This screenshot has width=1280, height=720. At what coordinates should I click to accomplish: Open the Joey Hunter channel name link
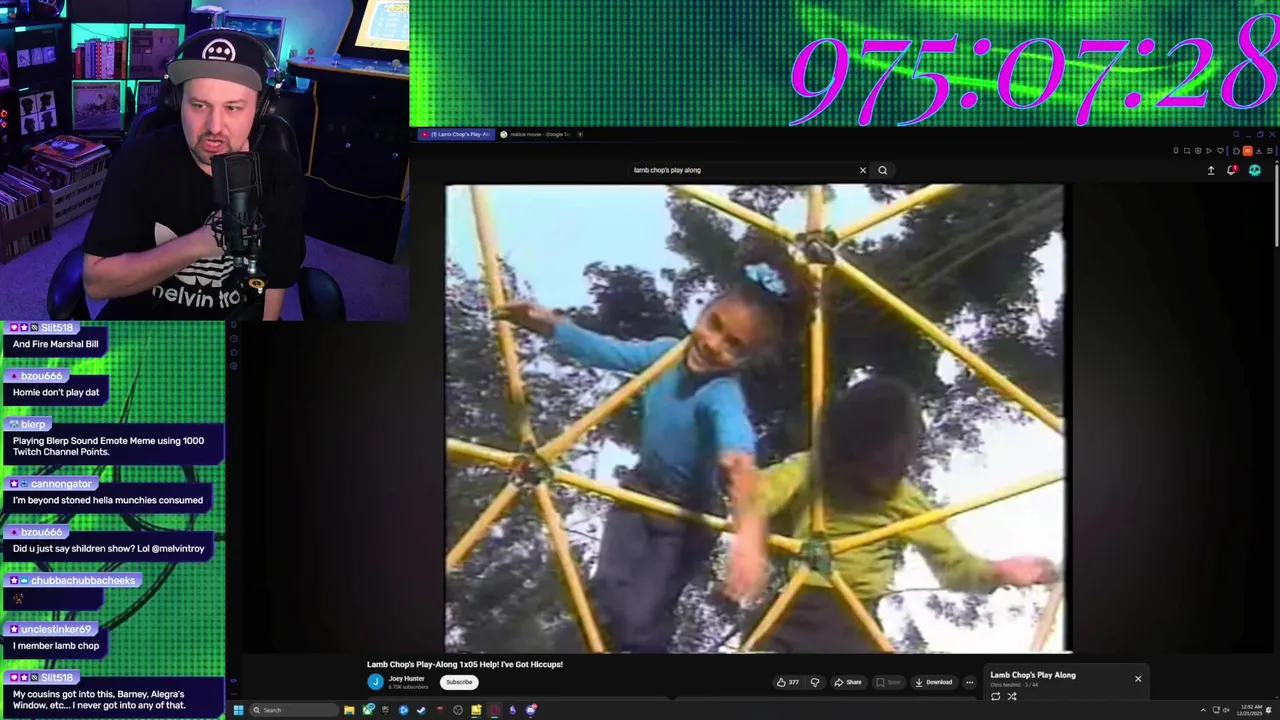click(406, 679)
